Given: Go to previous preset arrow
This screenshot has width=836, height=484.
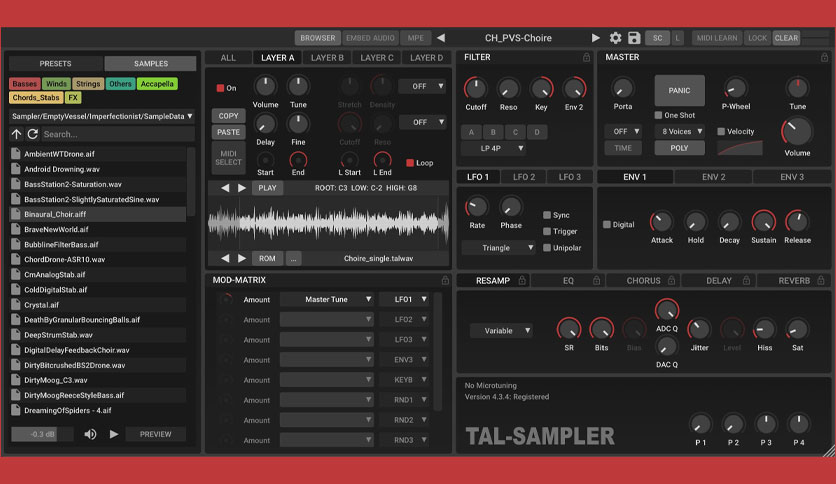Looking at the screenshot, I should 441,38.
